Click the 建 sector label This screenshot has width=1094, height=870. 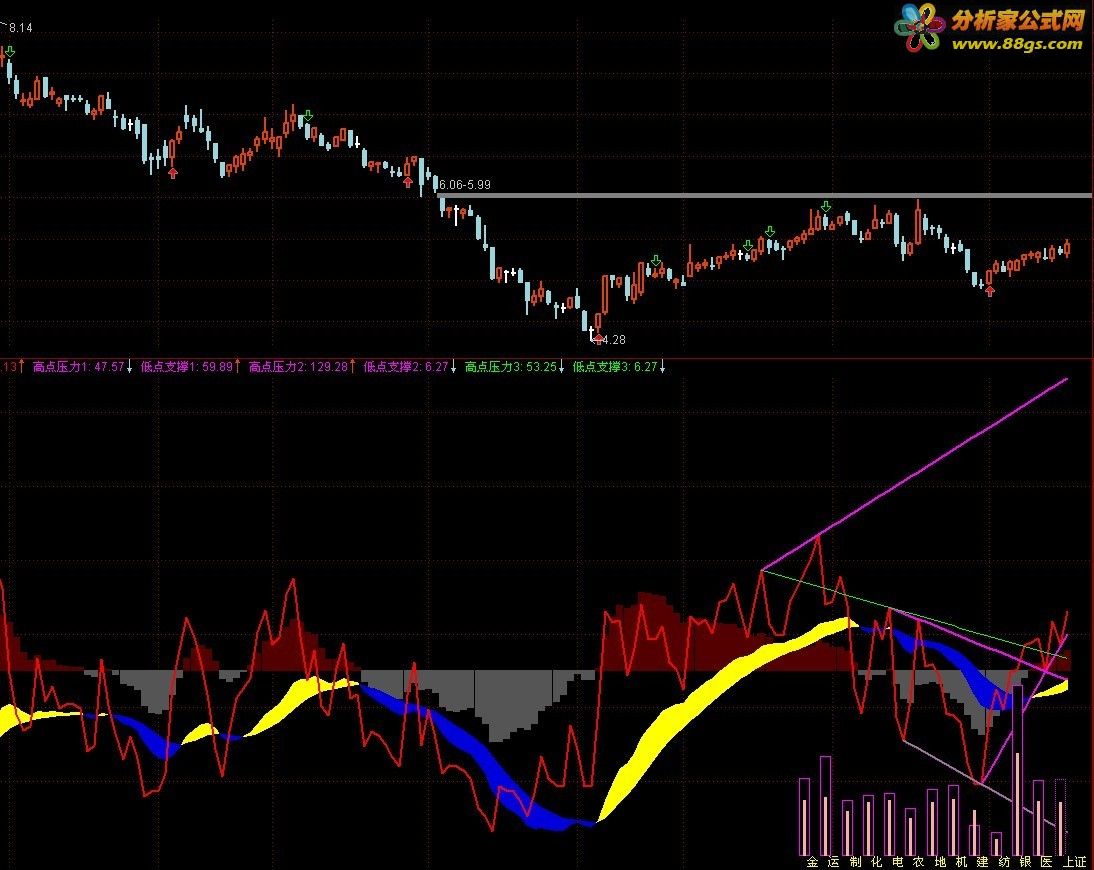(x=983, y=862)
